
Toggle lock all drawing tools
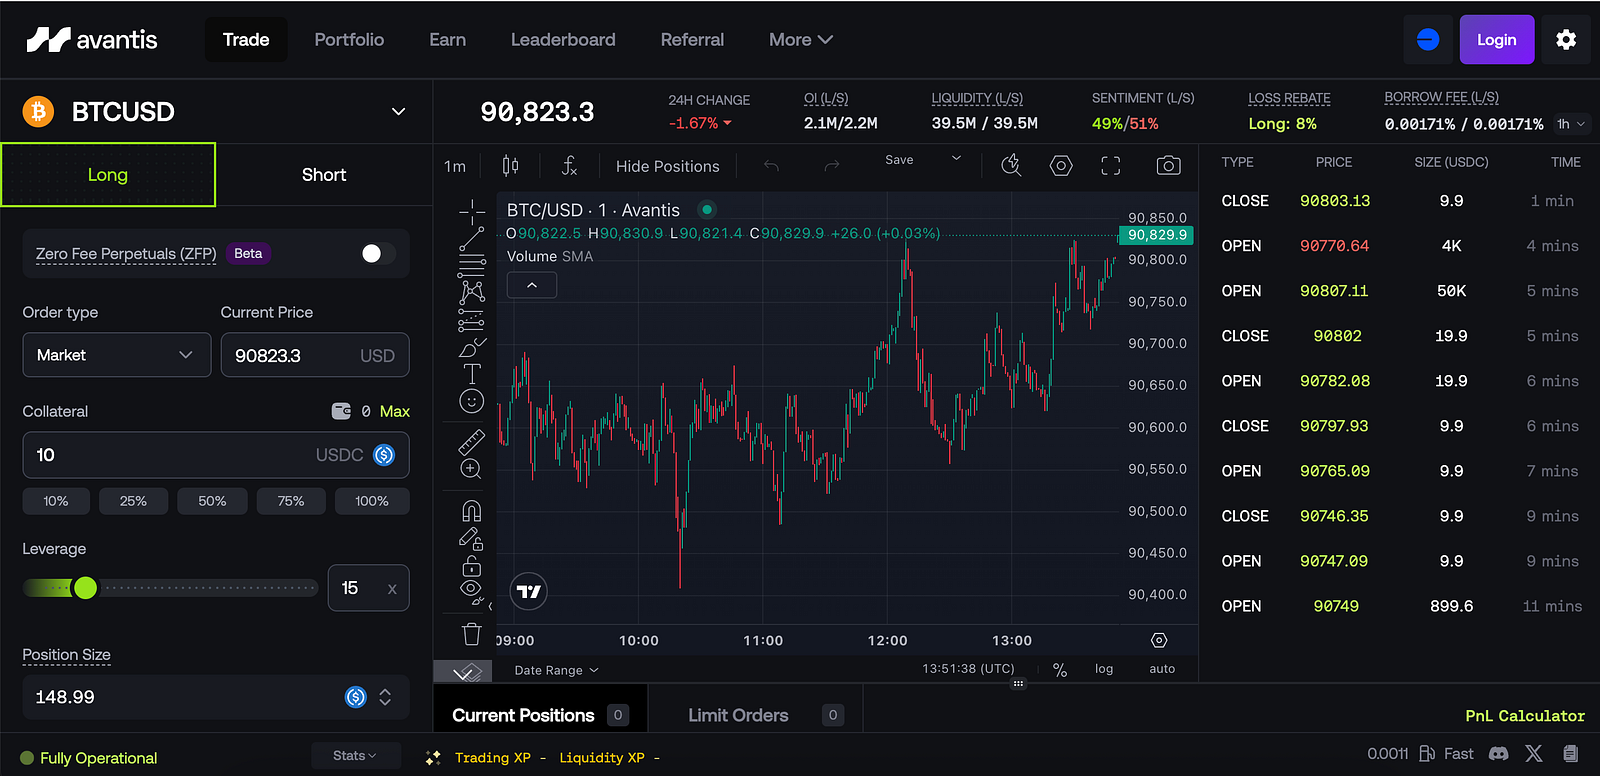coord(472,566)
